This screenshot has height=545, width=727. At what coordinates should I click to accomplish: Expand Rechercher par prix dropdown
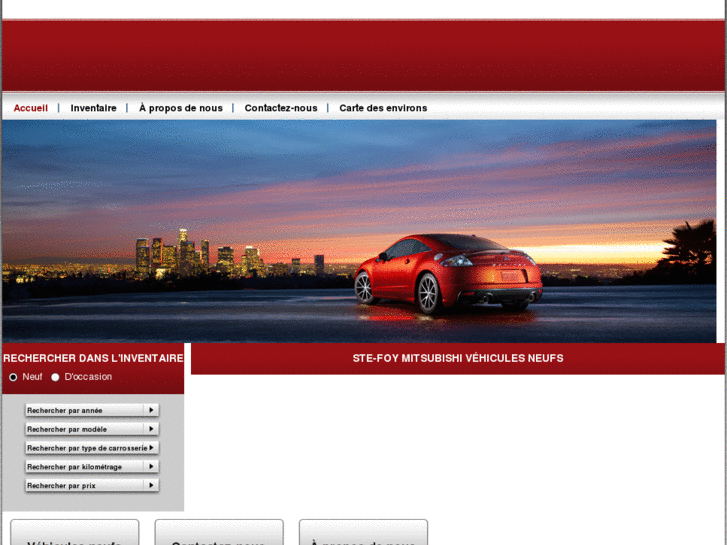(92, 485)
